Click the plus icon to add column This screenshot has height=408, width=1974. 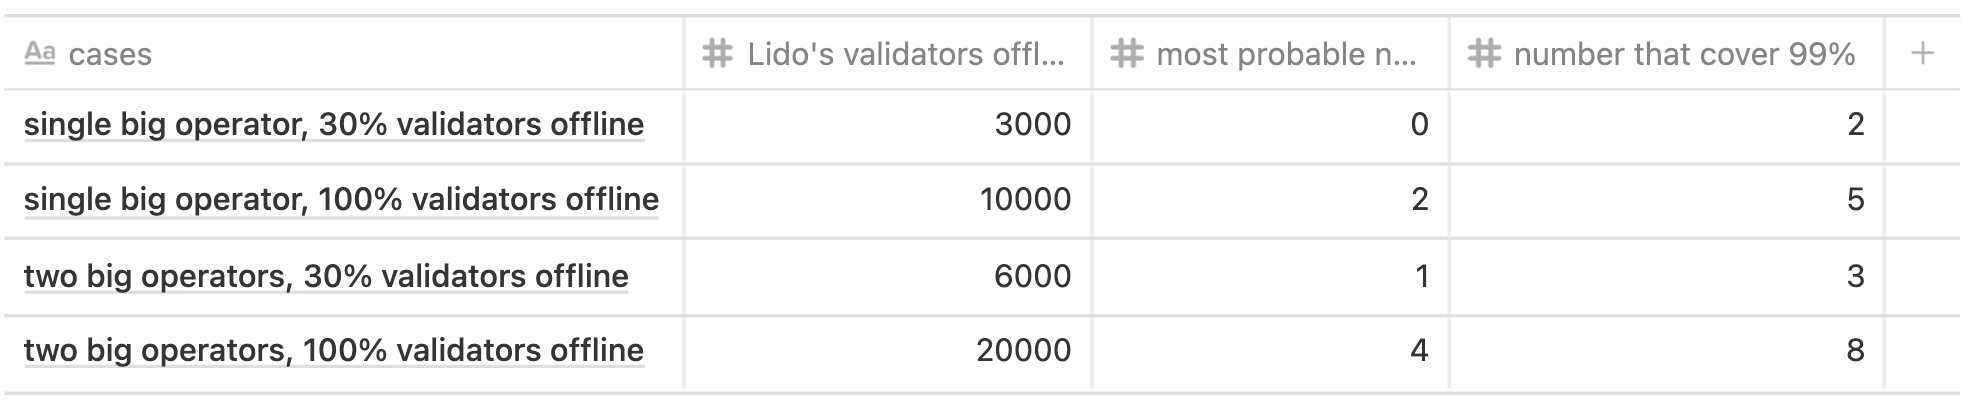click(x=1922, y=53)
